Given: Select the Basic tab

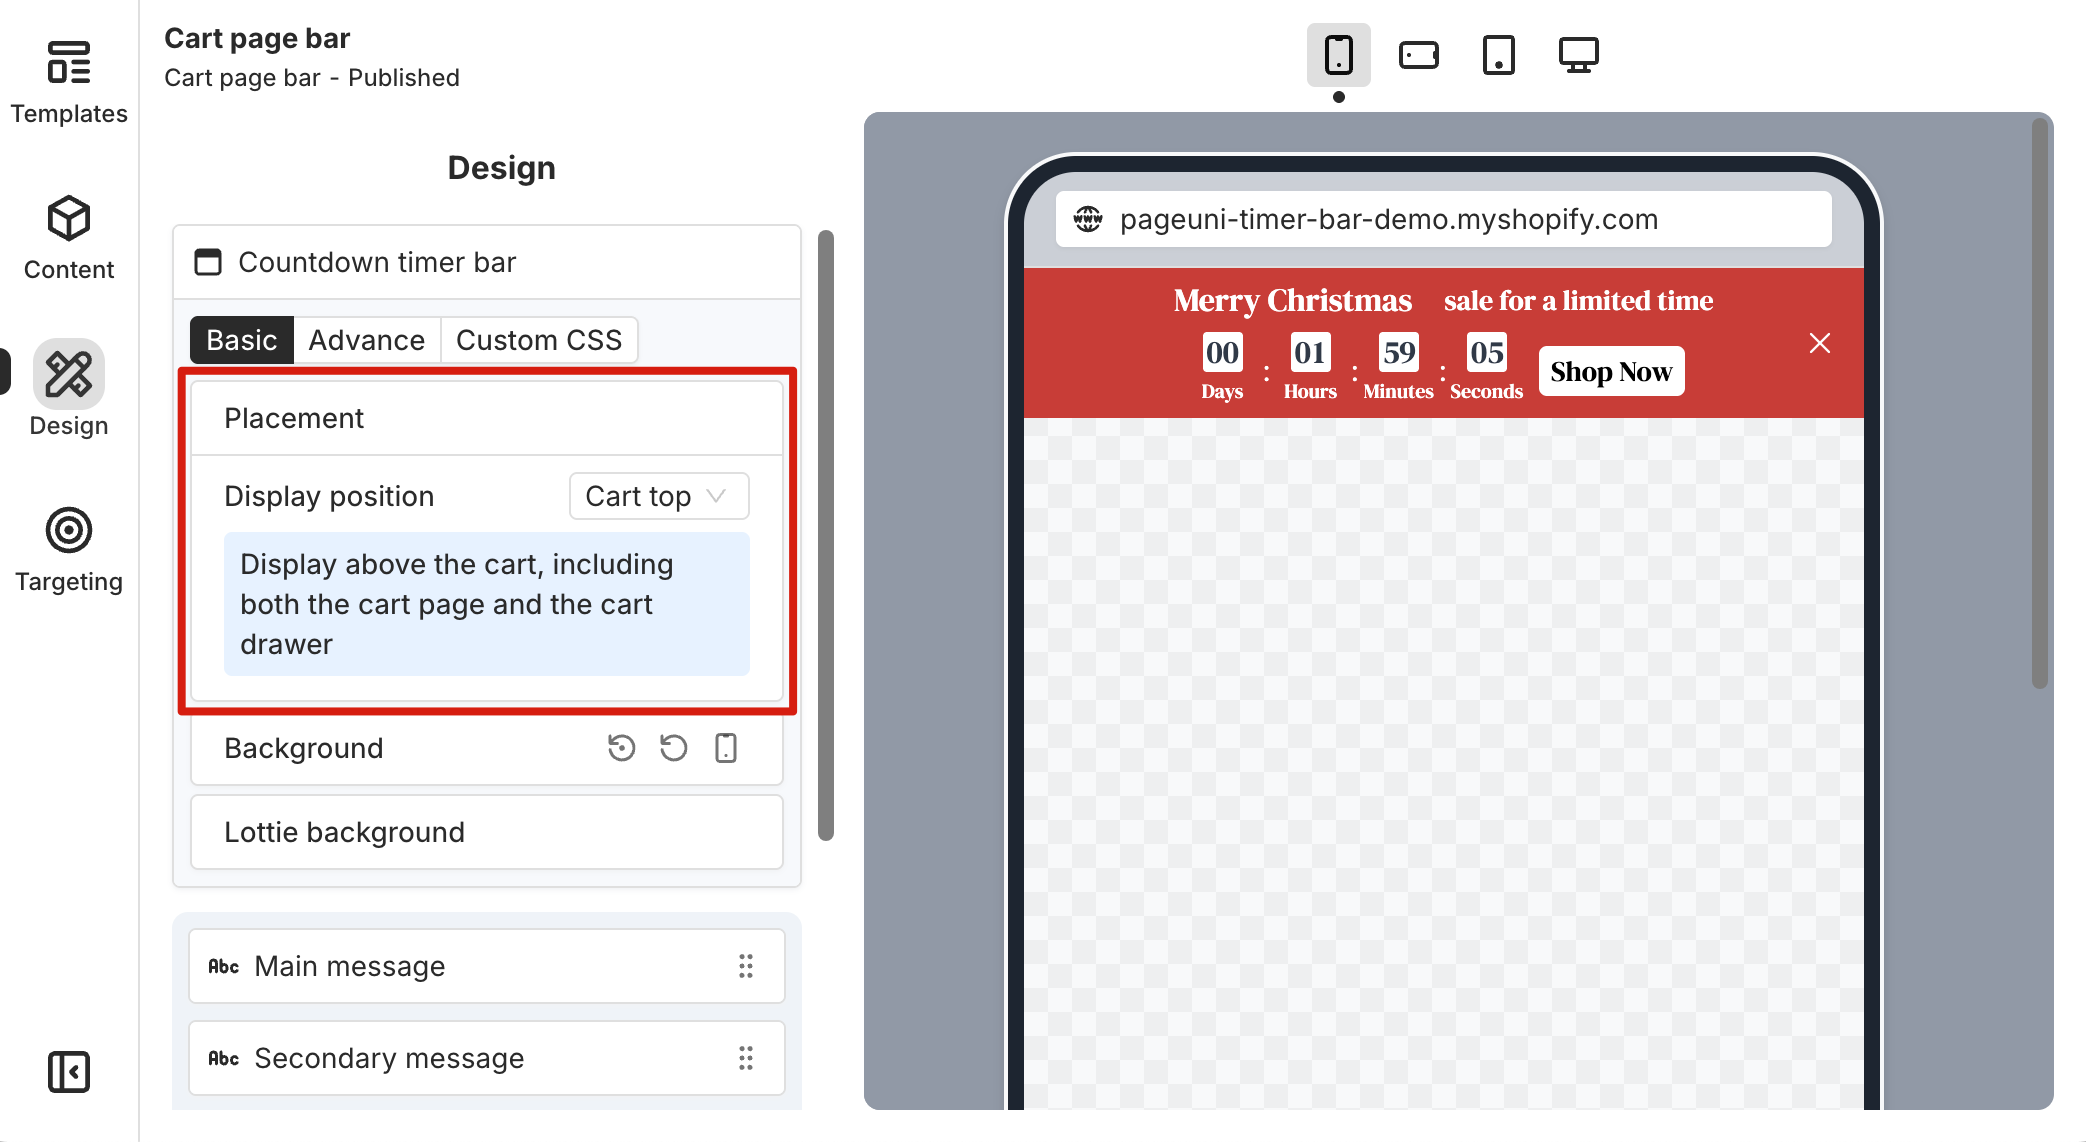Looking at the screenshot, I should tap(242, 340).
